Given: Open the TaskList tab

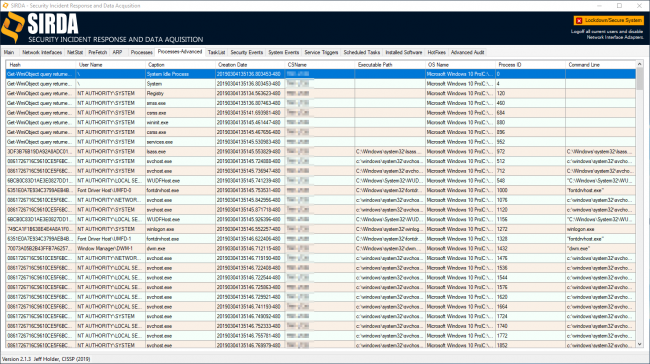Looking at the screenshot, I should point(216,52).
